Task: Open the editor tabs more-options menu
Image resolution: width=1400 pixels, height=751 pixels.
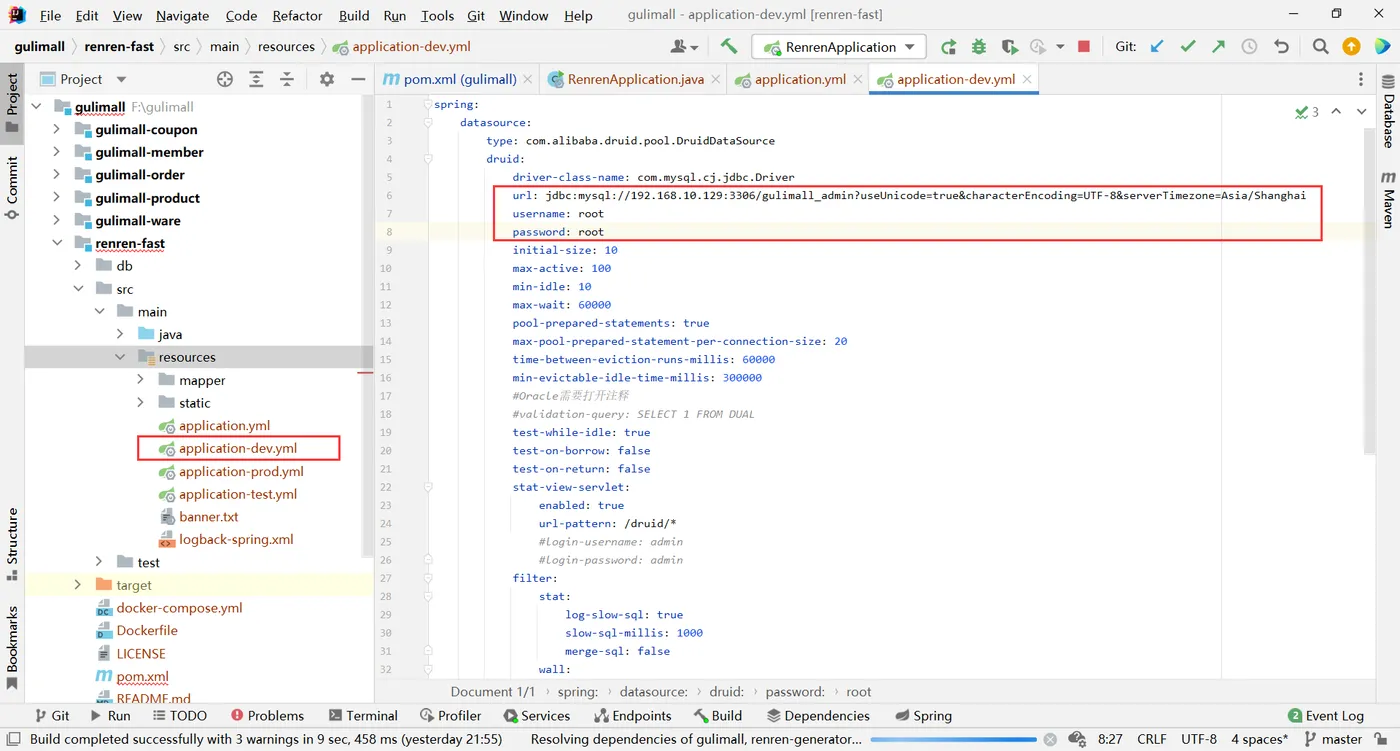Action: click(1361, 79)
